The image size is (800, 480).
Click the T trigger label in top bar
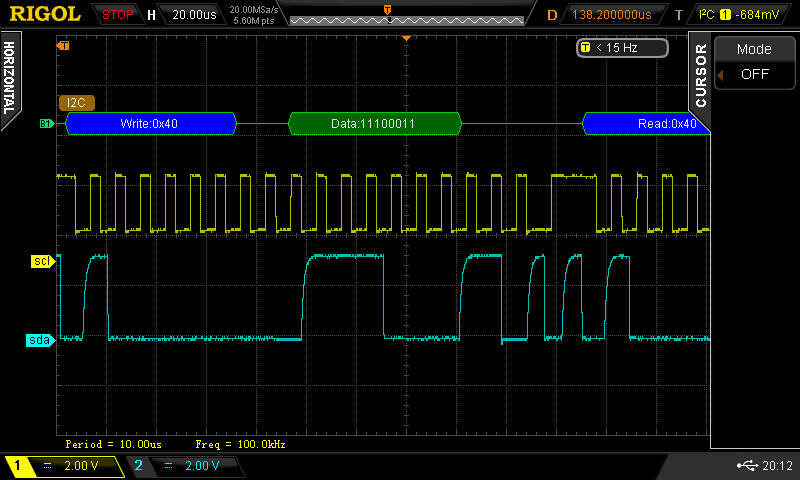point(679,15)
